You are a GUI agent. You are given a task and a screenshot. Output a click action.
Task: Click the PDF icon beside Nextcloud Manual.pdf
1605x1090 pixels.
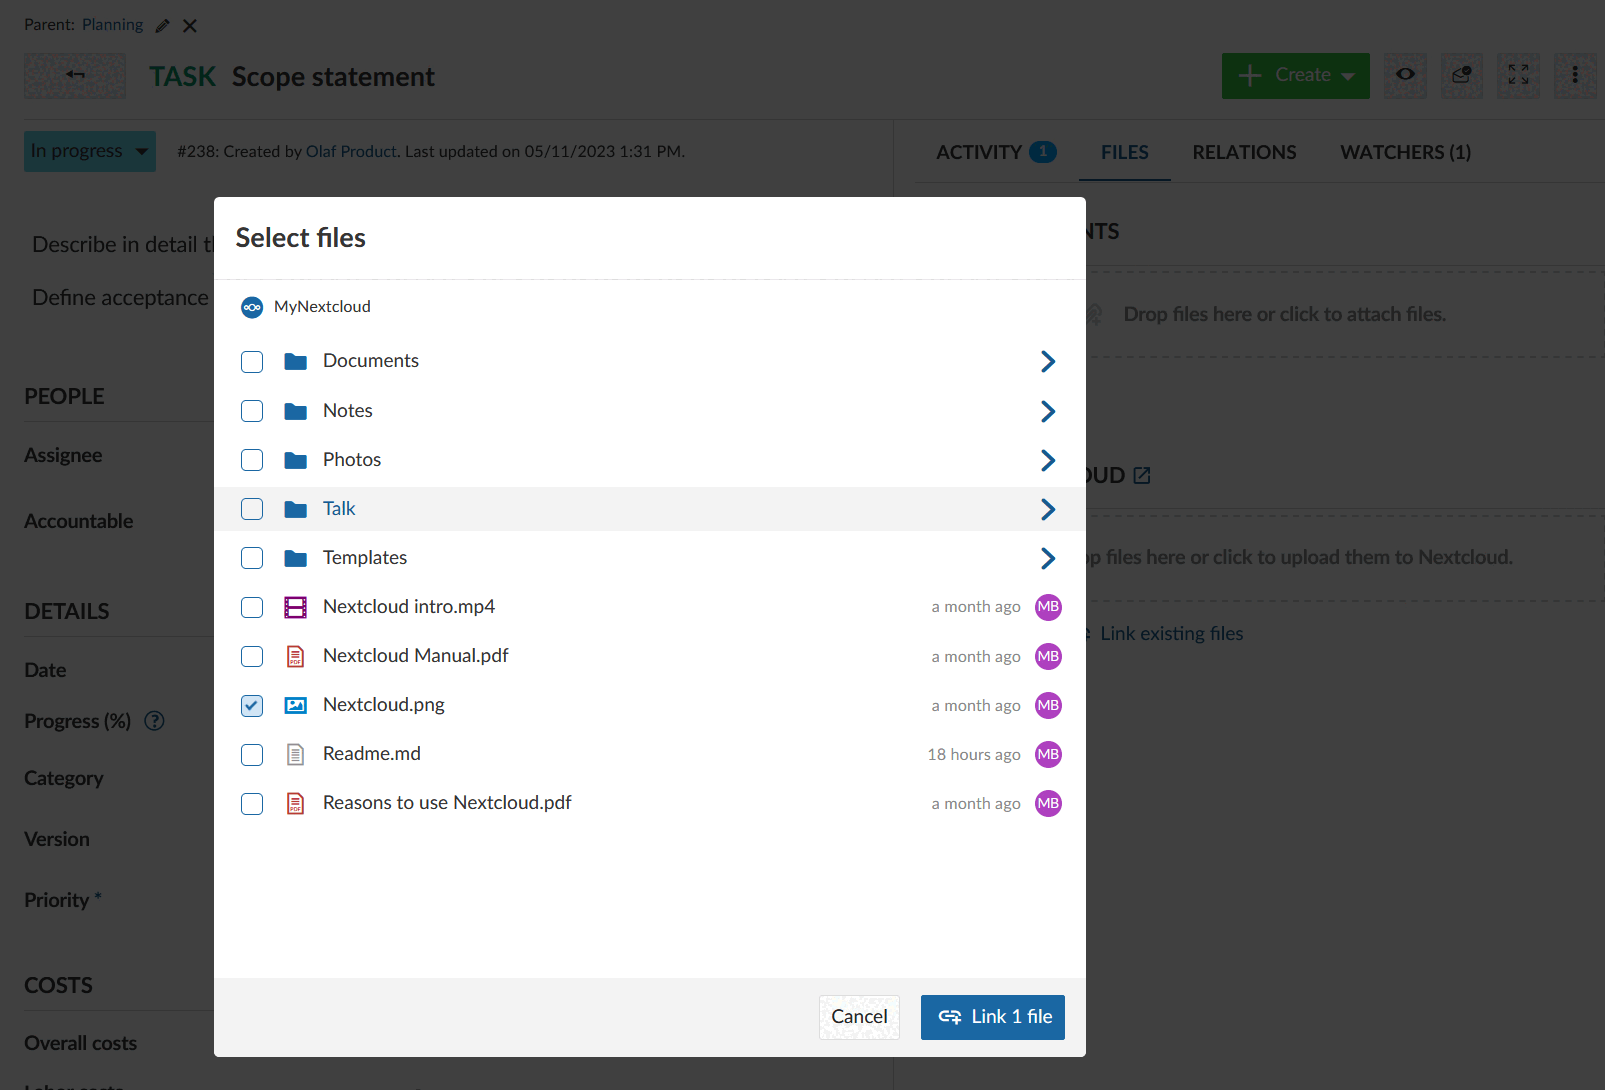296,656
